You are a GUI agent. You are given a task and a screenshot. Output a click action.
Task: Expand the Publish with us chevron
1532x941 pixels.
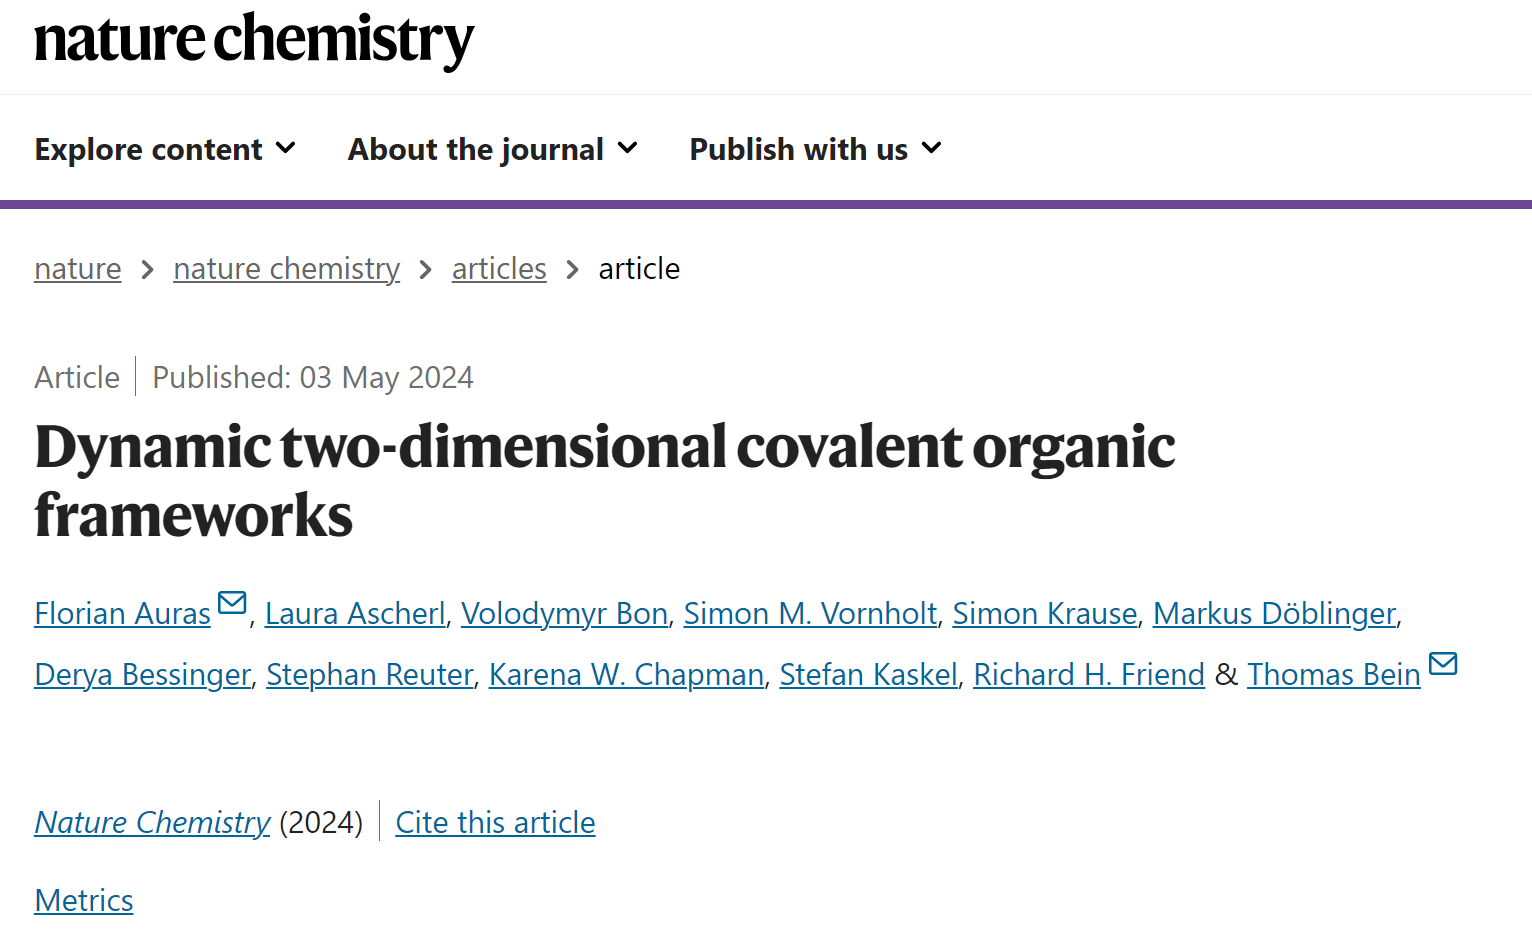tap(932, 148)
